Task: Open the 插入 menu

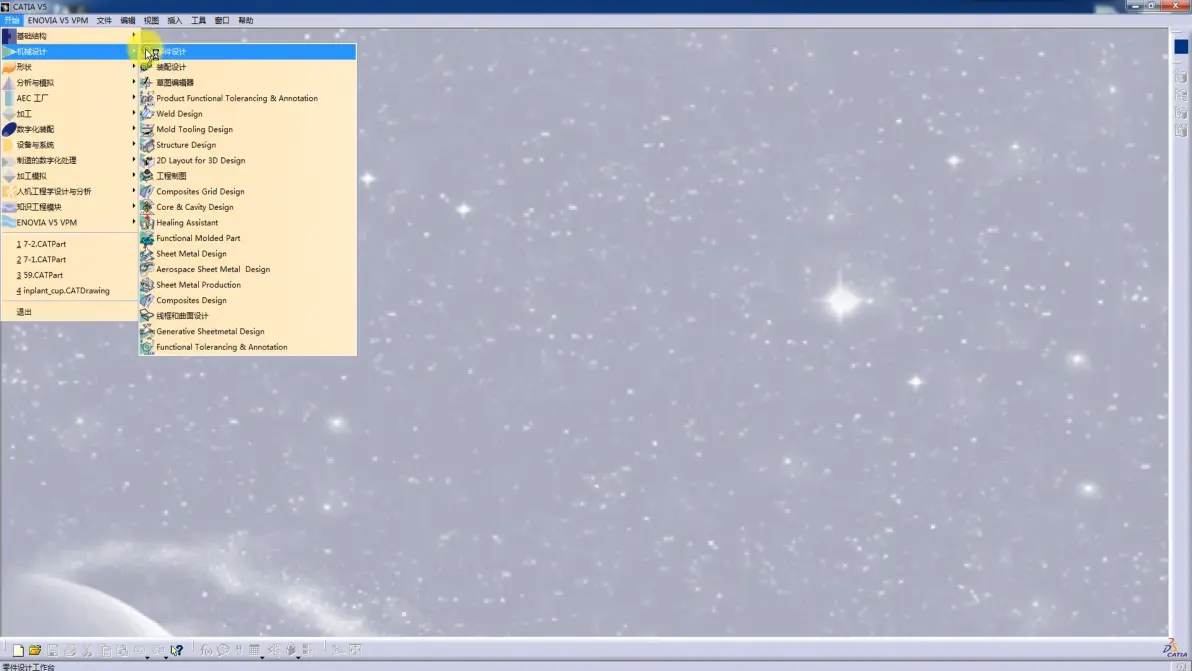Action: coord(175,21)
